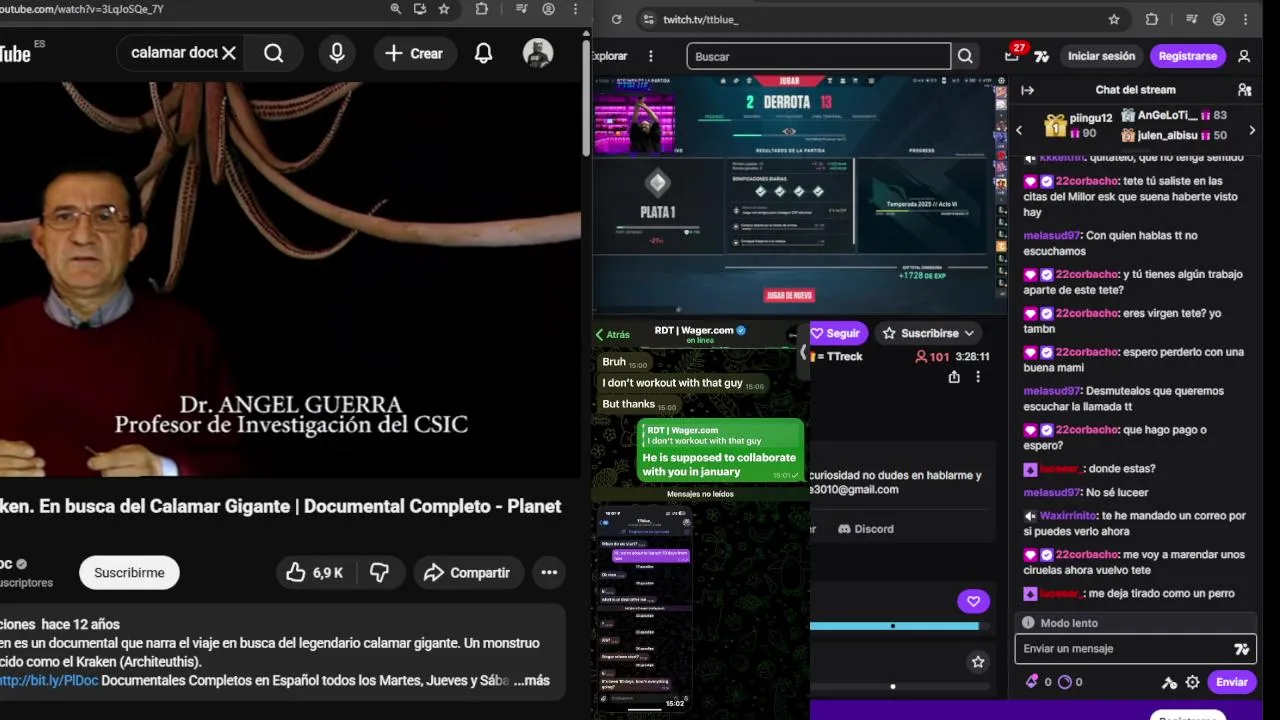Click JUGAR DE NUEVO in the stream

(x=789, y=296)
